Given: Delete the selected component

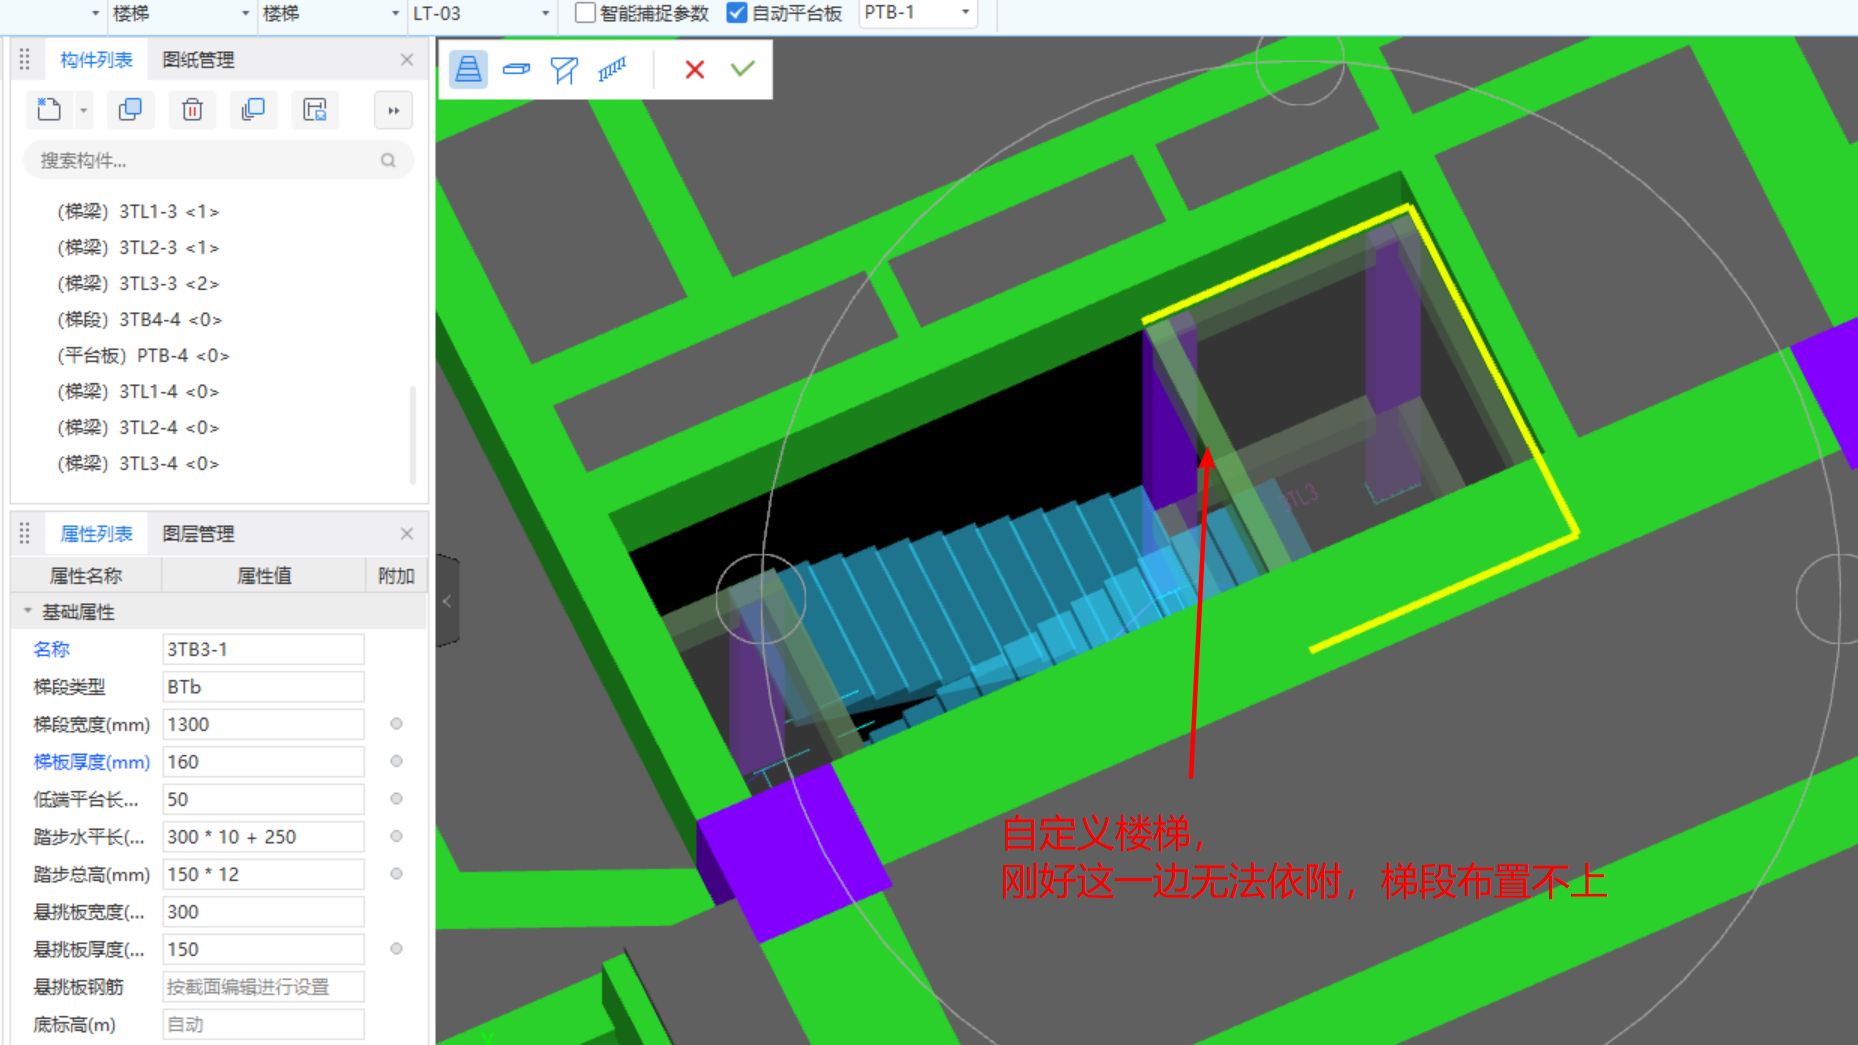Looking at the screenshot, I should point(192,110).
